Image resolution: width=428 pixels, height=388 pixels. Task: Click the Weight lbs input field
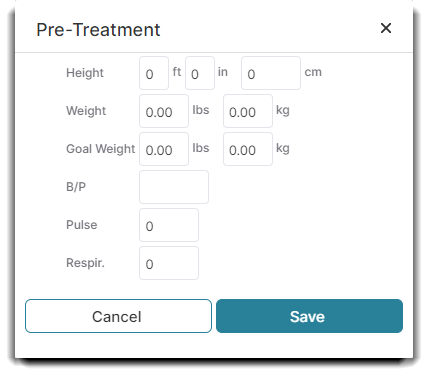[164, 111]
